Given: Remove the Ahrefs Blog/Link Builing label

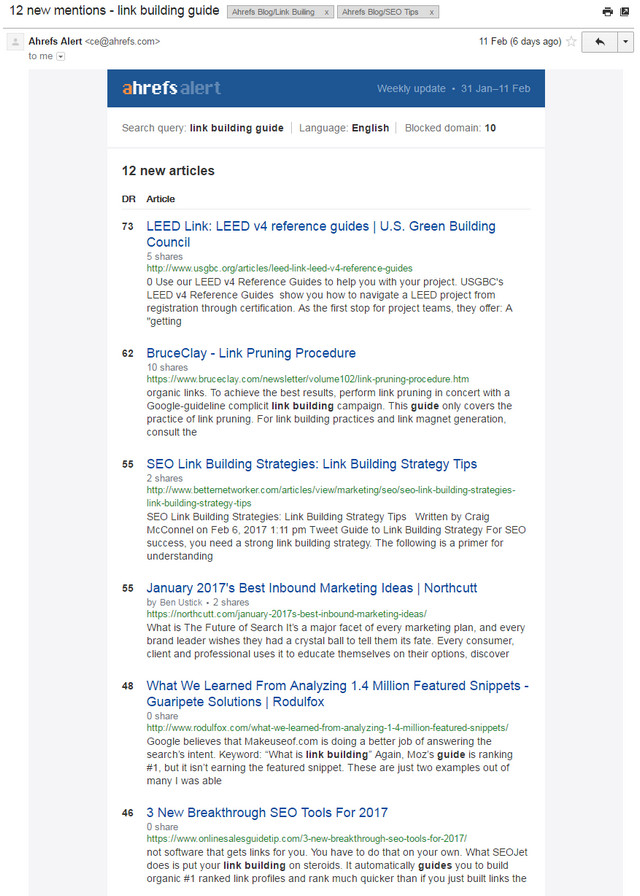Looking at the screenshot, I should tap(326, 12).
